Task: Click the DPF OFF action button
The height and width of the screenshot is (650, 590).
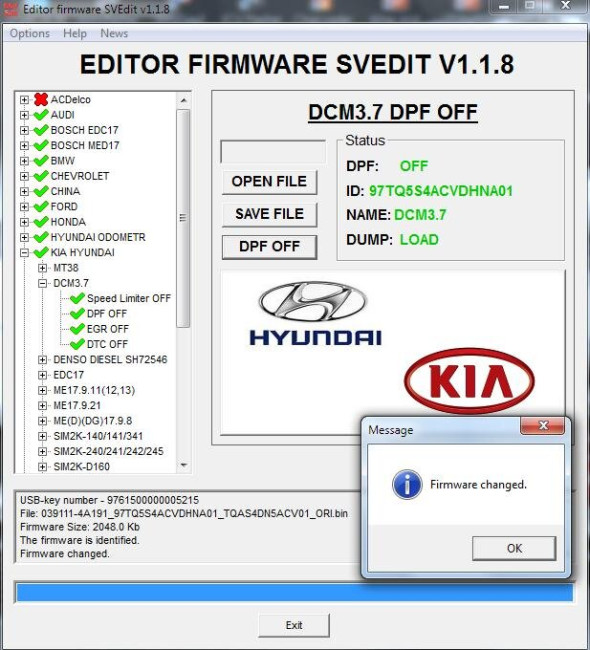Action: click(x=270, y=247)
